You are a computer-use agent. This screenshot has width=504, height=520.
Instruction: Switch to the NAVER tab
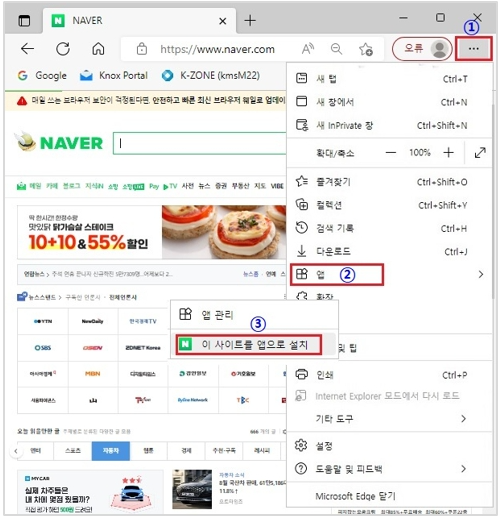tap(139, 21)
